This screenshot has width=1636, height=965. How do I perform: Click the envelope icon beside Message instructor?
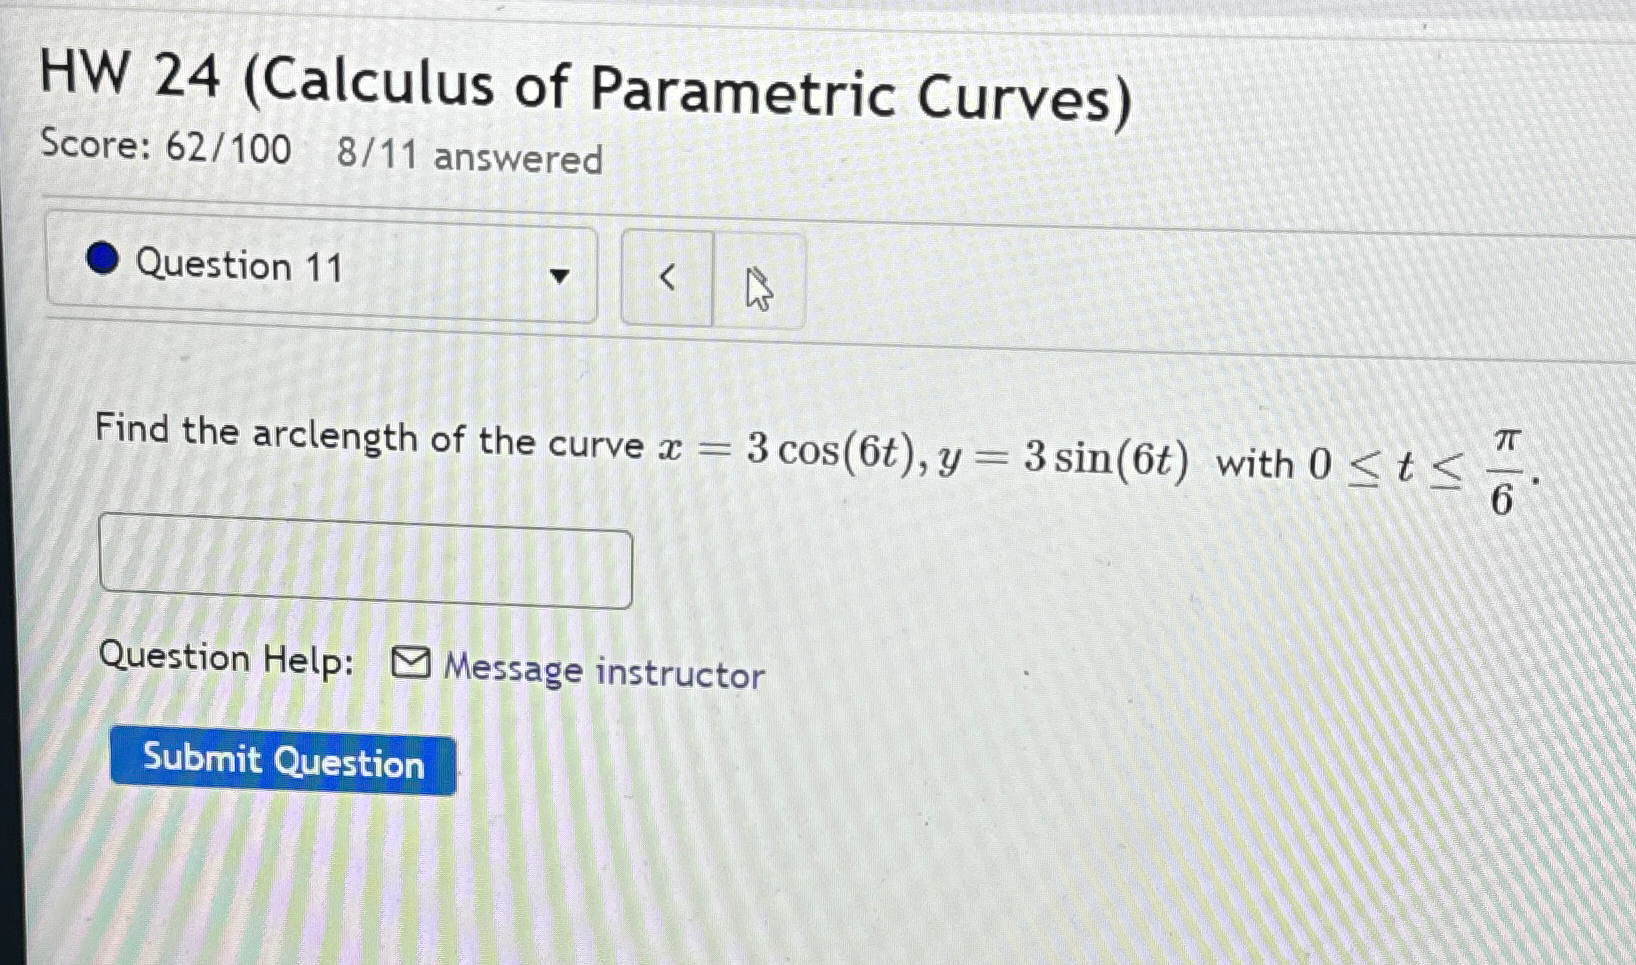tap(410, 663)
